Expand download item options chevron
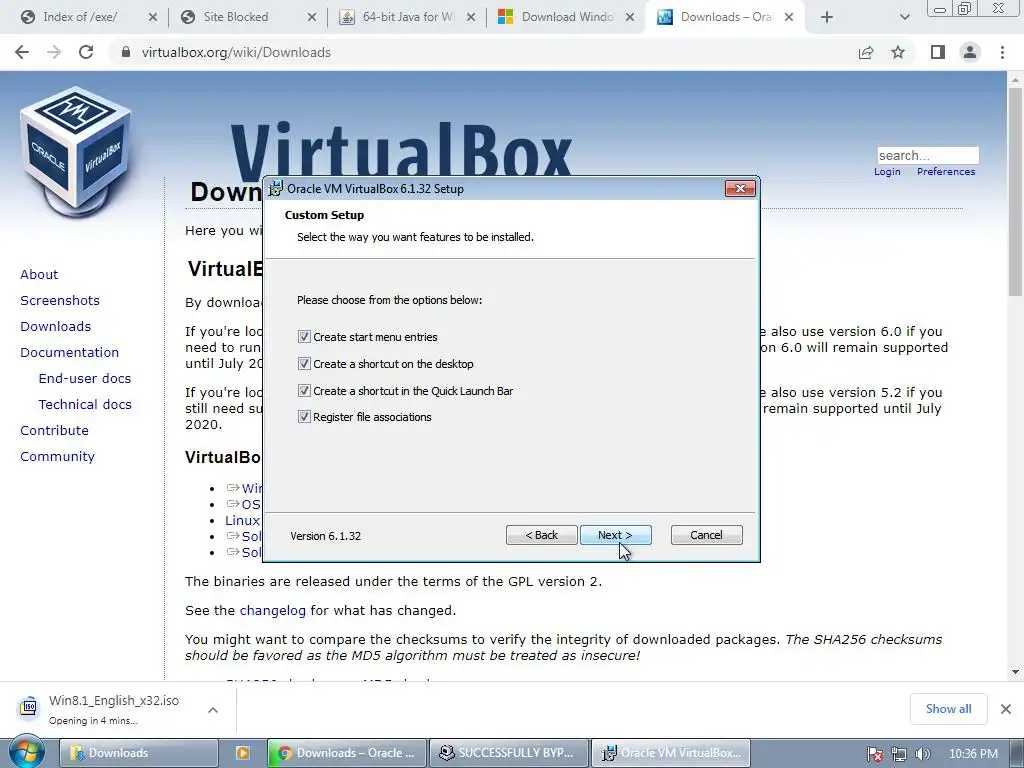Viewport: 1024px width, 768px height. point(213,709)
